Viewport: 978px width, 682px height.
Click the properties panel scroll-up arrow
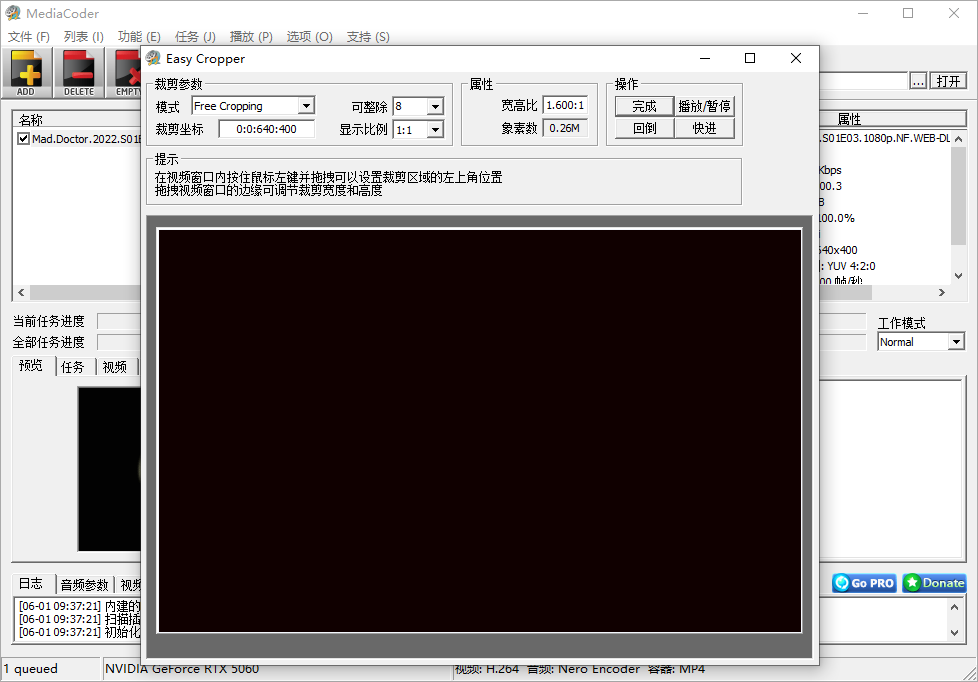pyautogui.click(x=959, y=139)
